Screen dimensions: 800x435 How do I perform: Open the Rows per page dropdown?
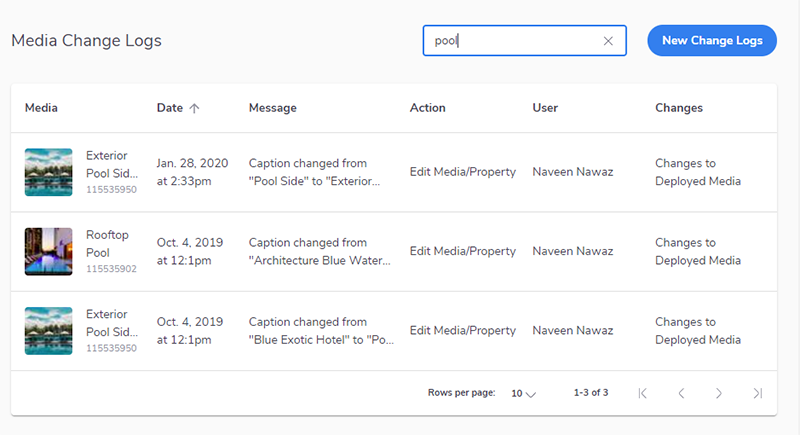point(523,394)
